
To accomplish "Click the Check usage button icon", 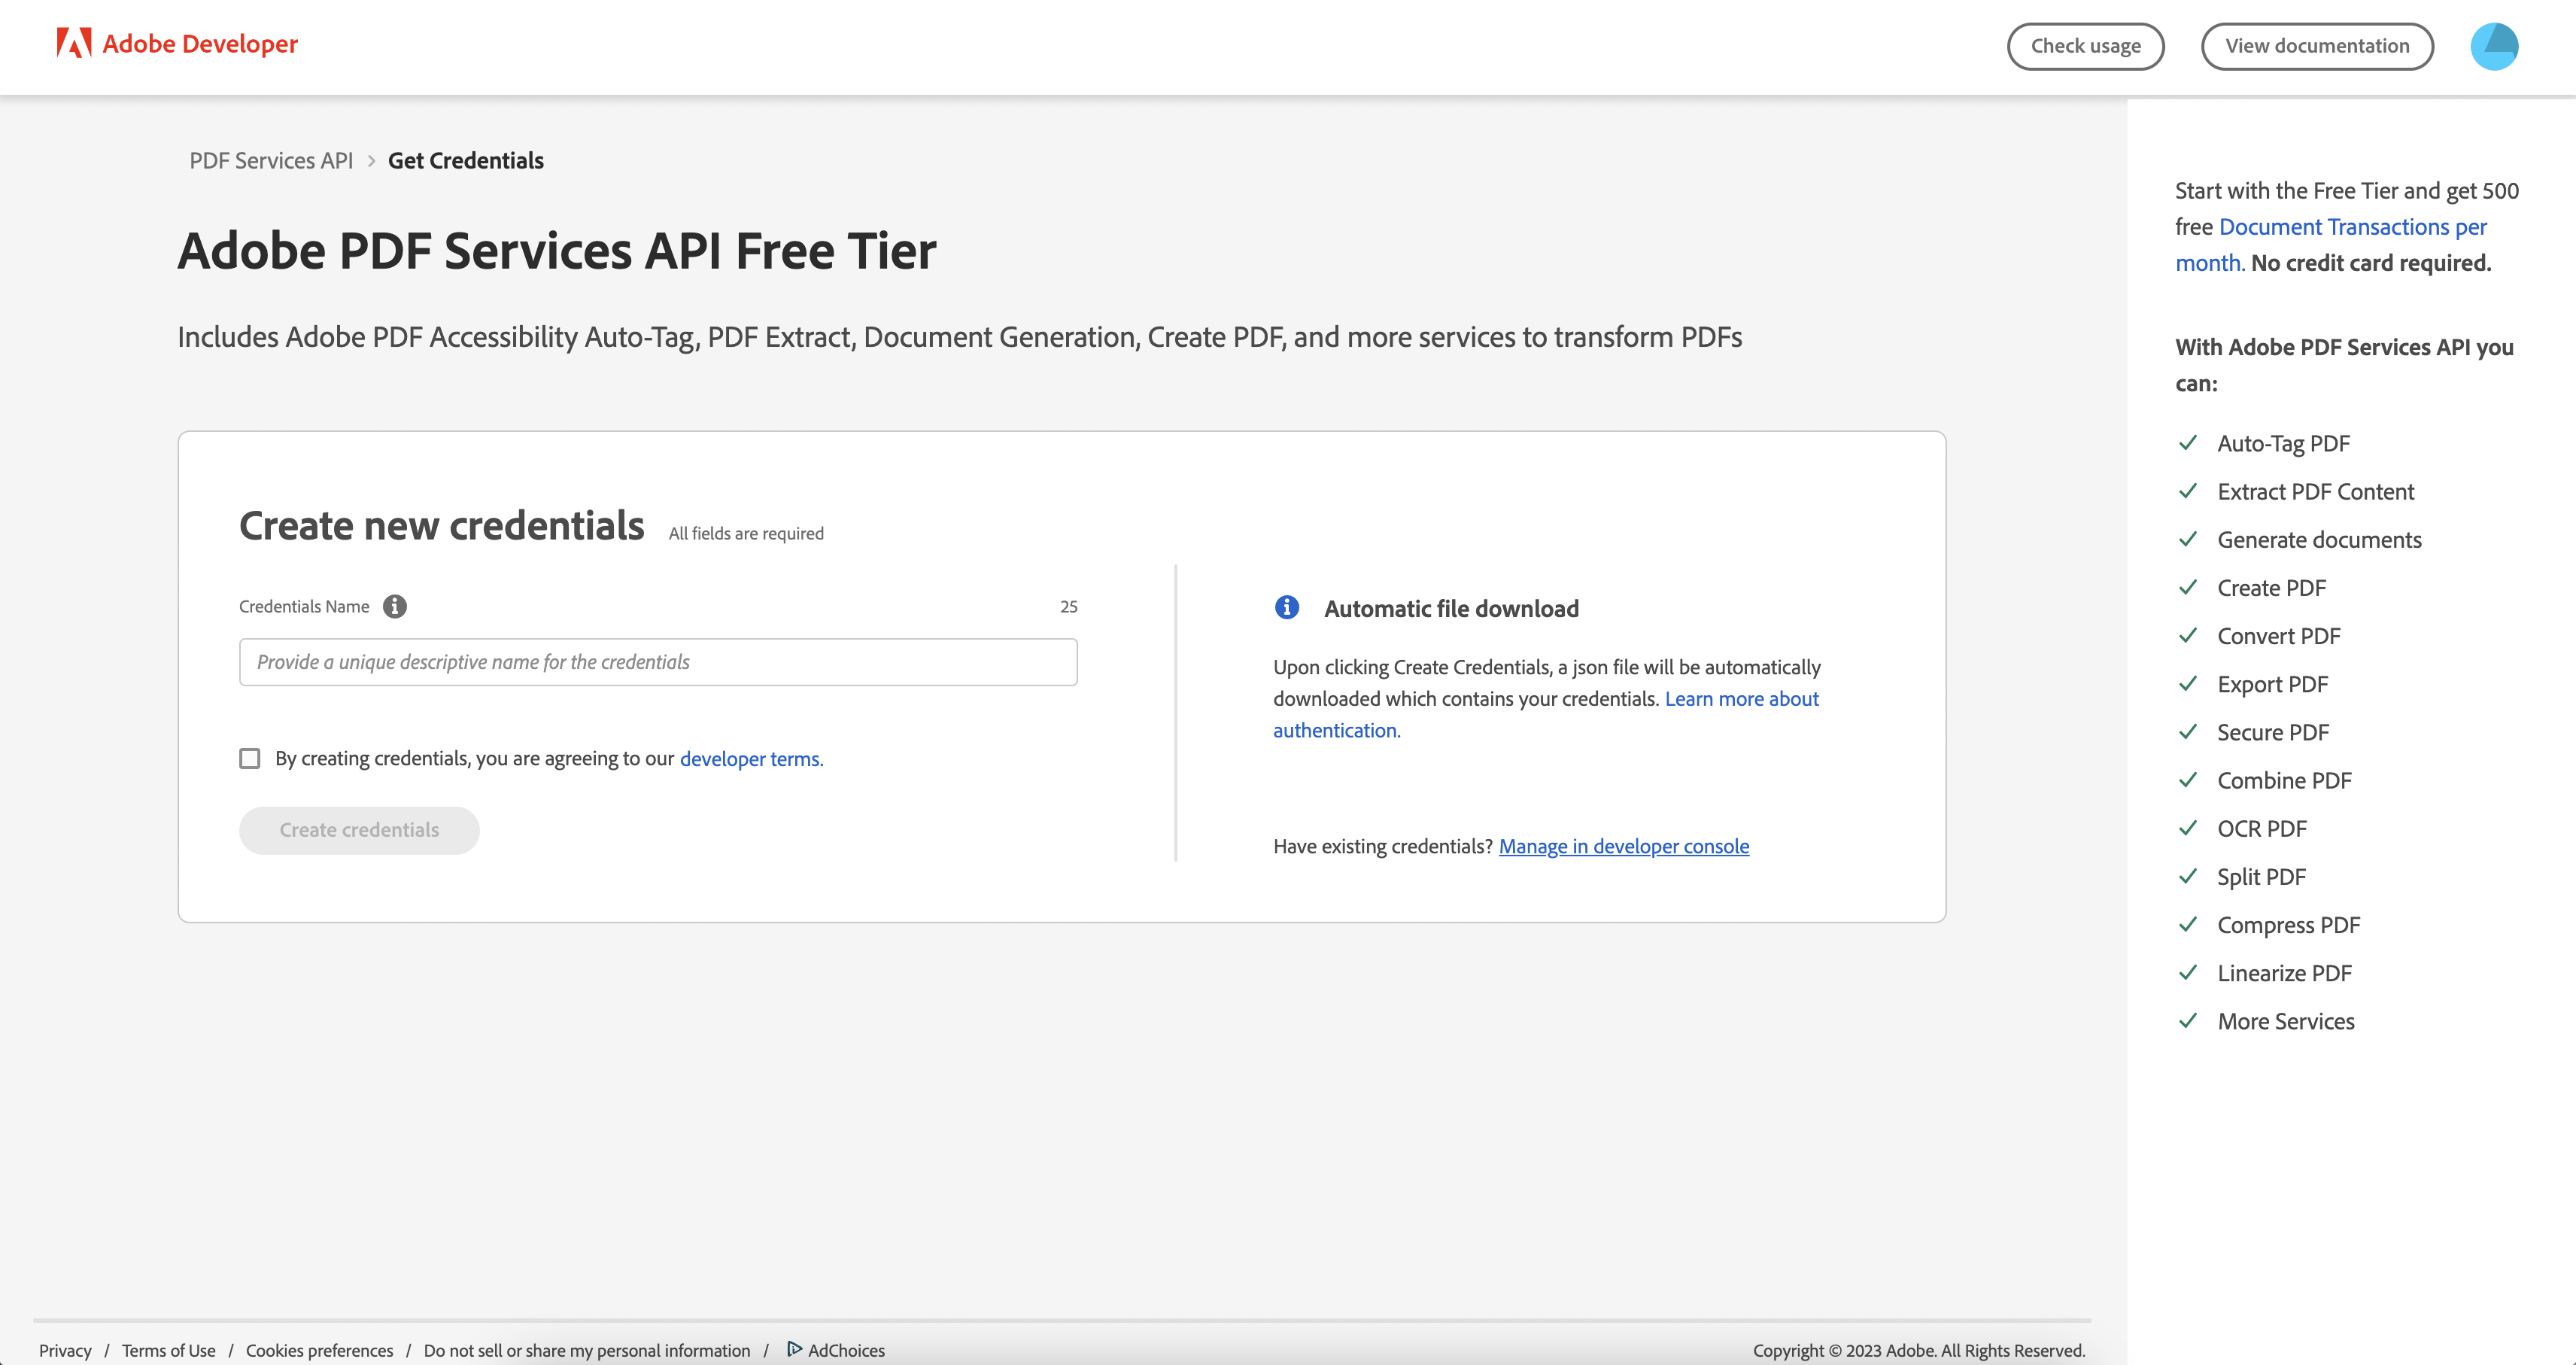I will point(2085,44).
